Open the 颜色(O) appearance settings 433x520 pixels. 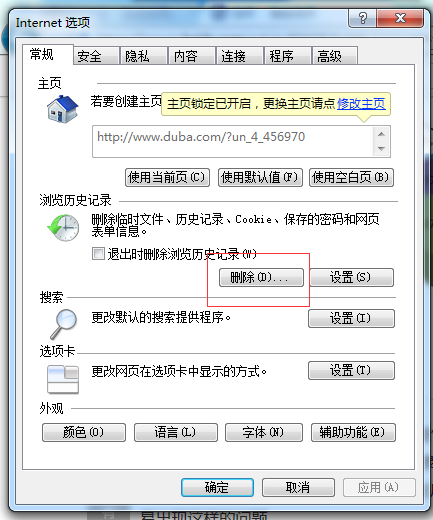coord(84,432)
